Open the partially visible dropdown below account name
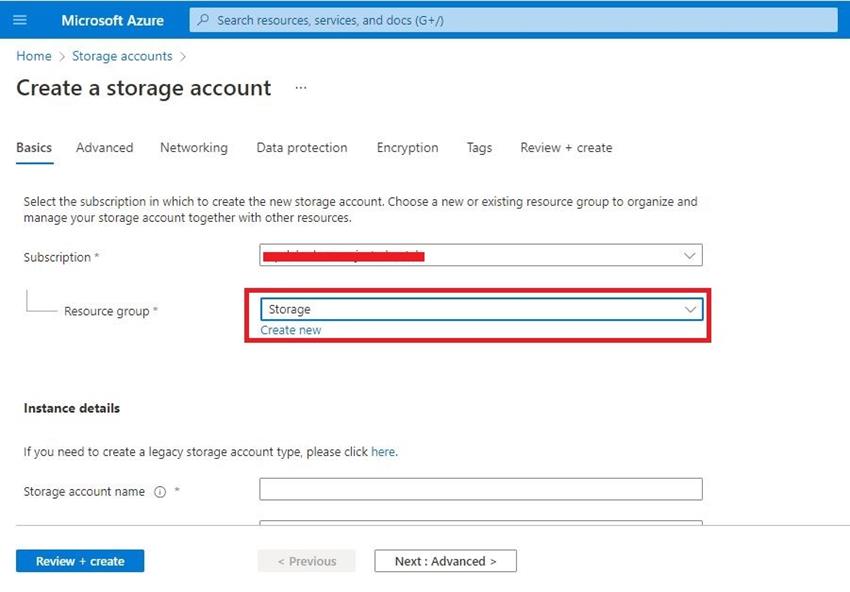850x592 pixels. [x=480, y=525]
